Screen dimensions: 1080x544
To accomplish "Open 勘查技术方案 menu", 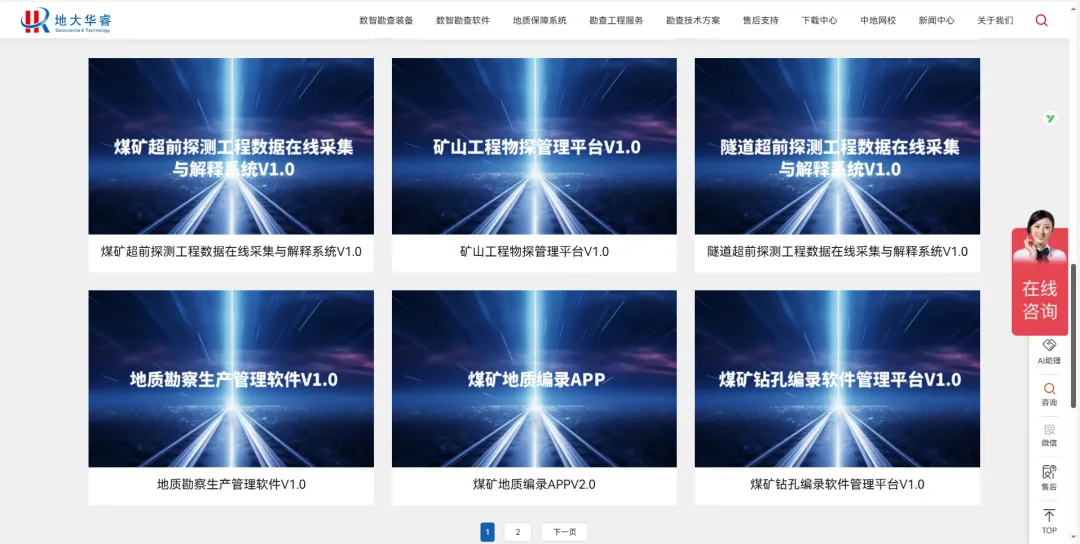I will point(693,21).
